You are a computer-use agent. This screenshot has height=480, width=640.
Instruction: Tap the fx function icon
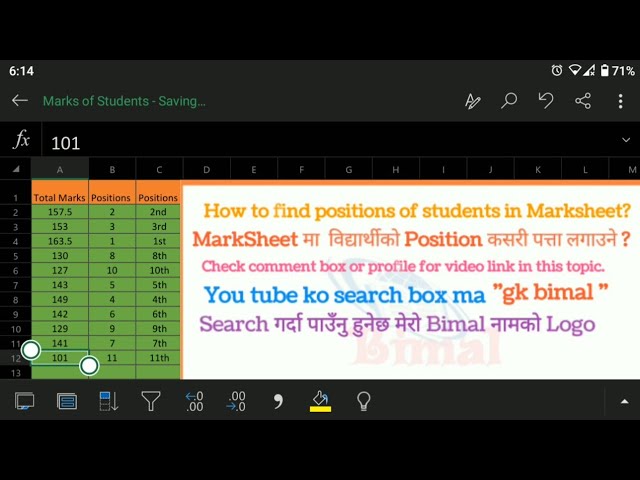coord(21,140)
